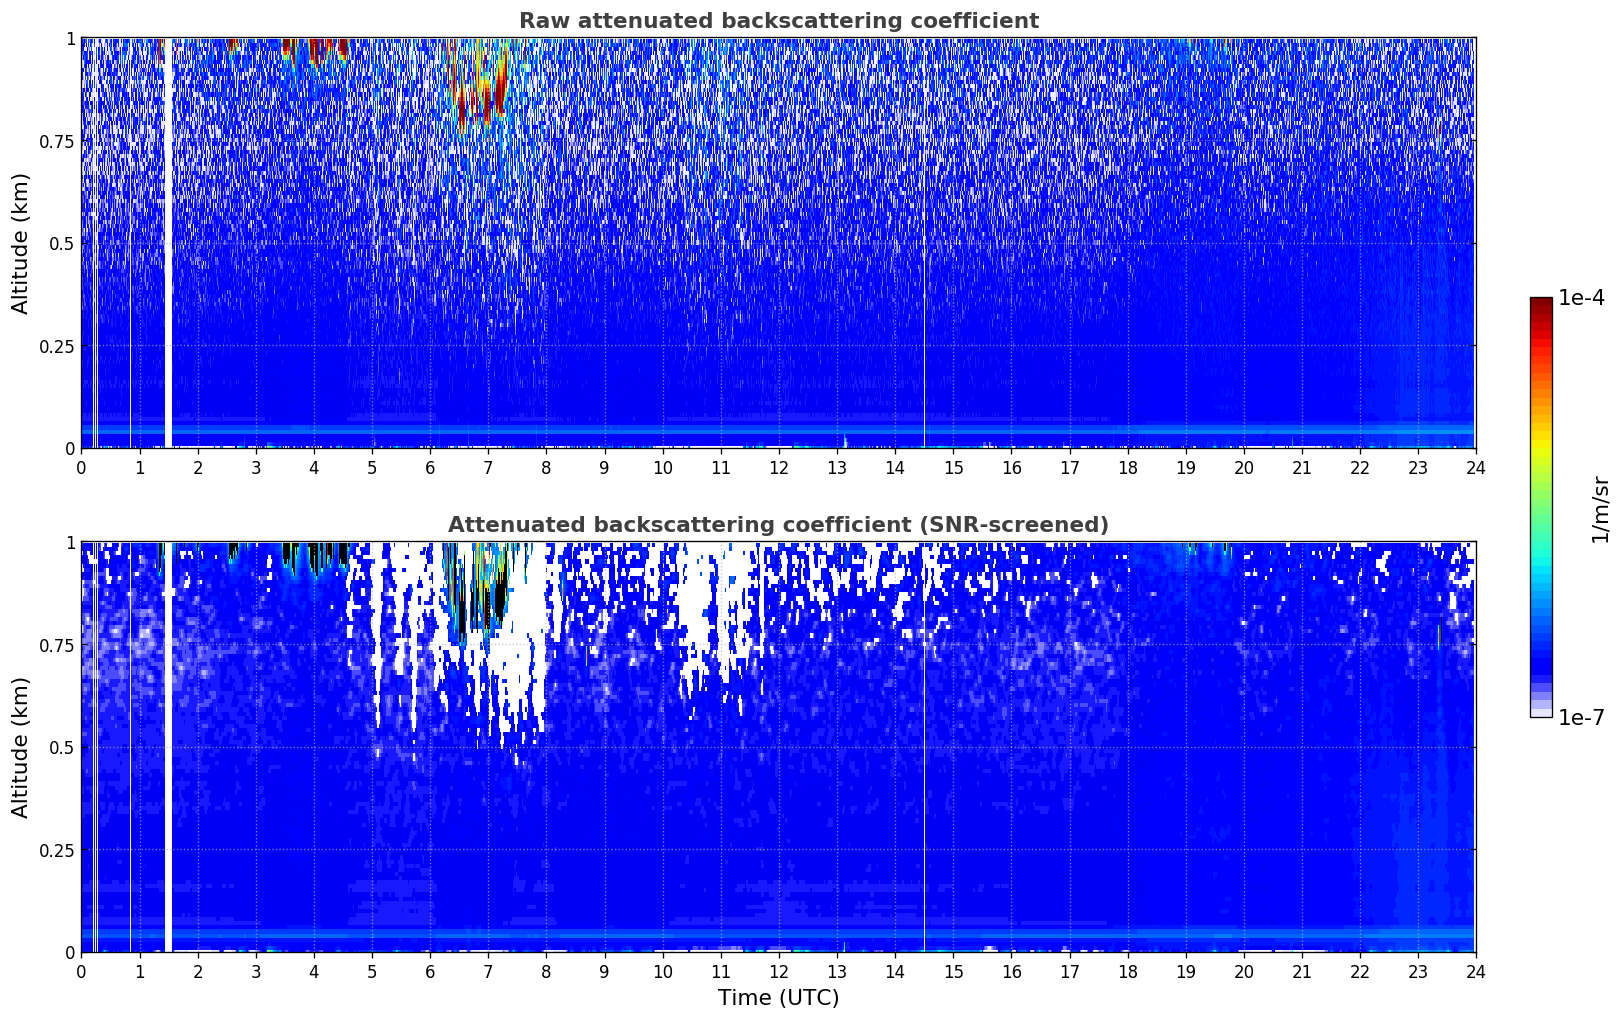Click the '1/m/sr' colorbar unit label
The width and height of the screenshot is (1621, 1020).
tap(1600, 508)
